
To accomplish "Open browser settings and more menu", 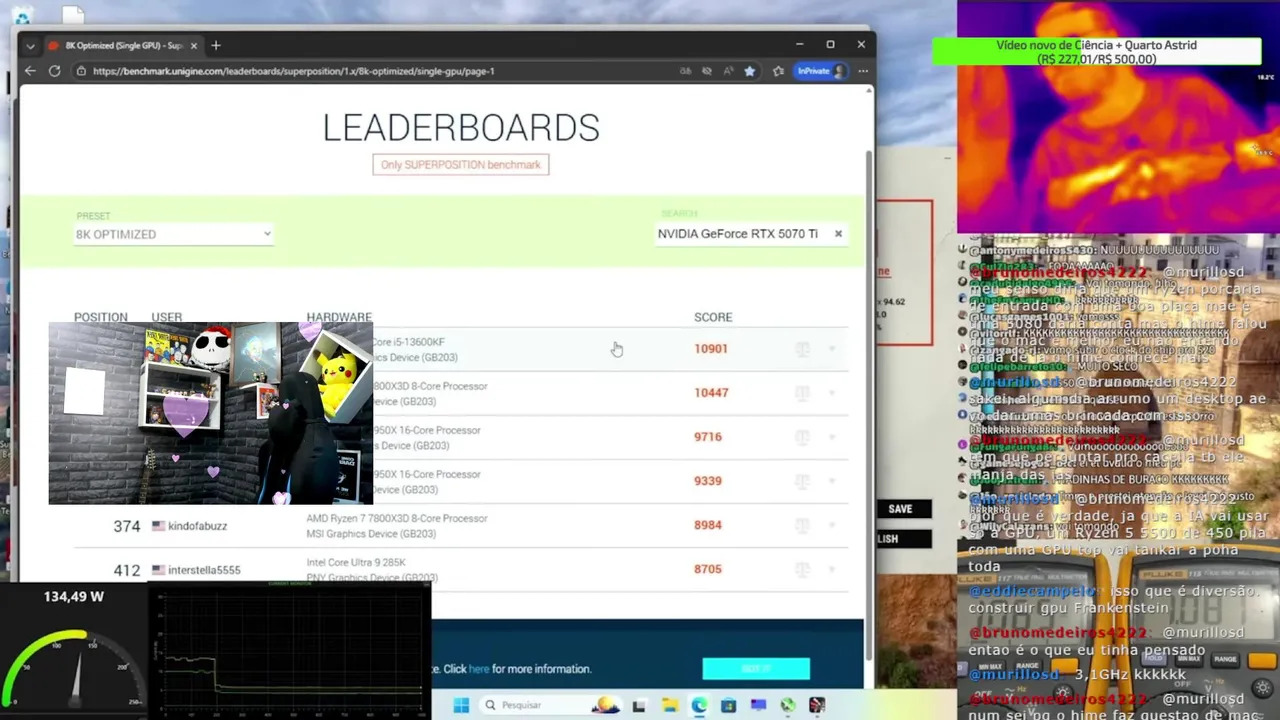I will pos(863,71).
